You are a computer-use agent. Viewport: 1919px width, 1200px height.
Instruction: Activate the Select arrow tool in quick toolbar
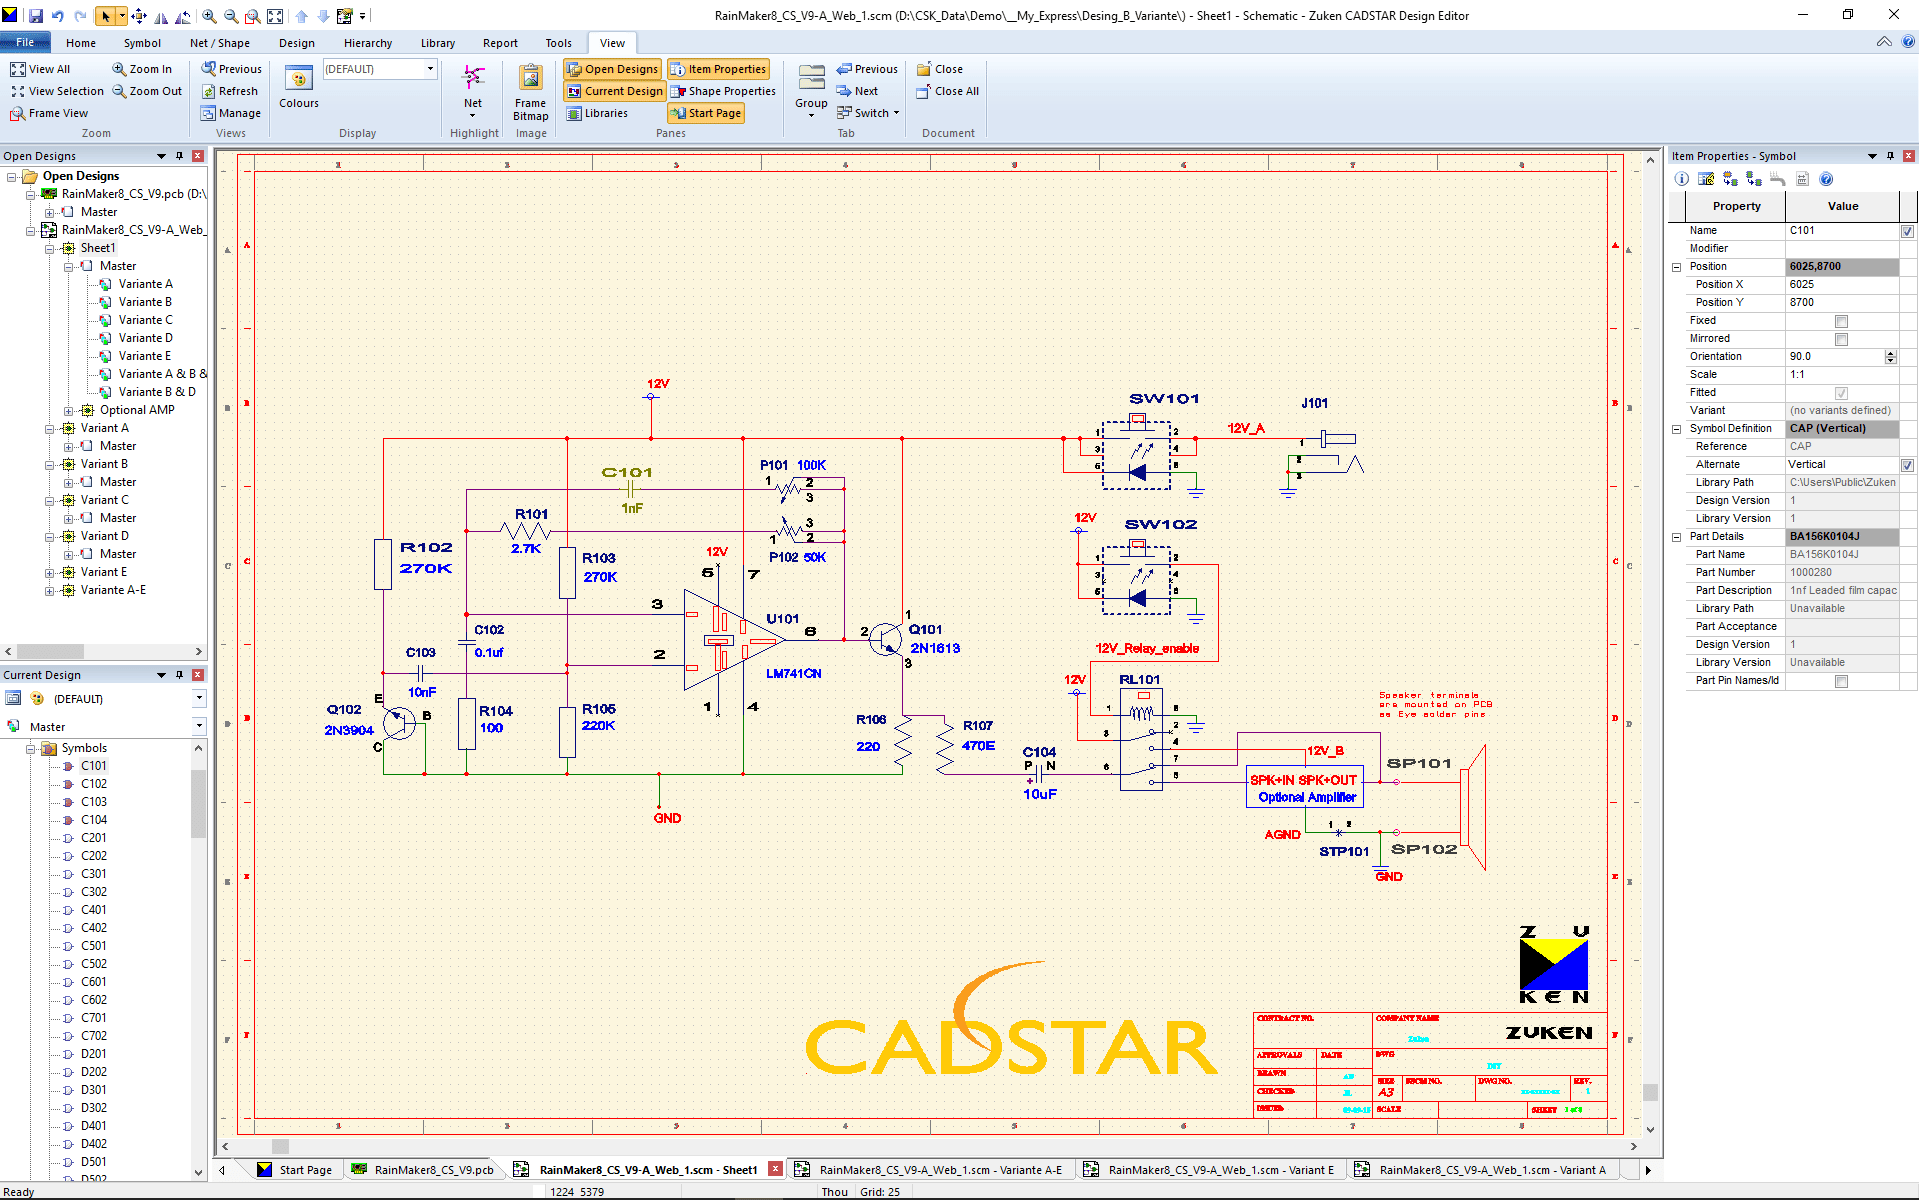tap(105, 16)
